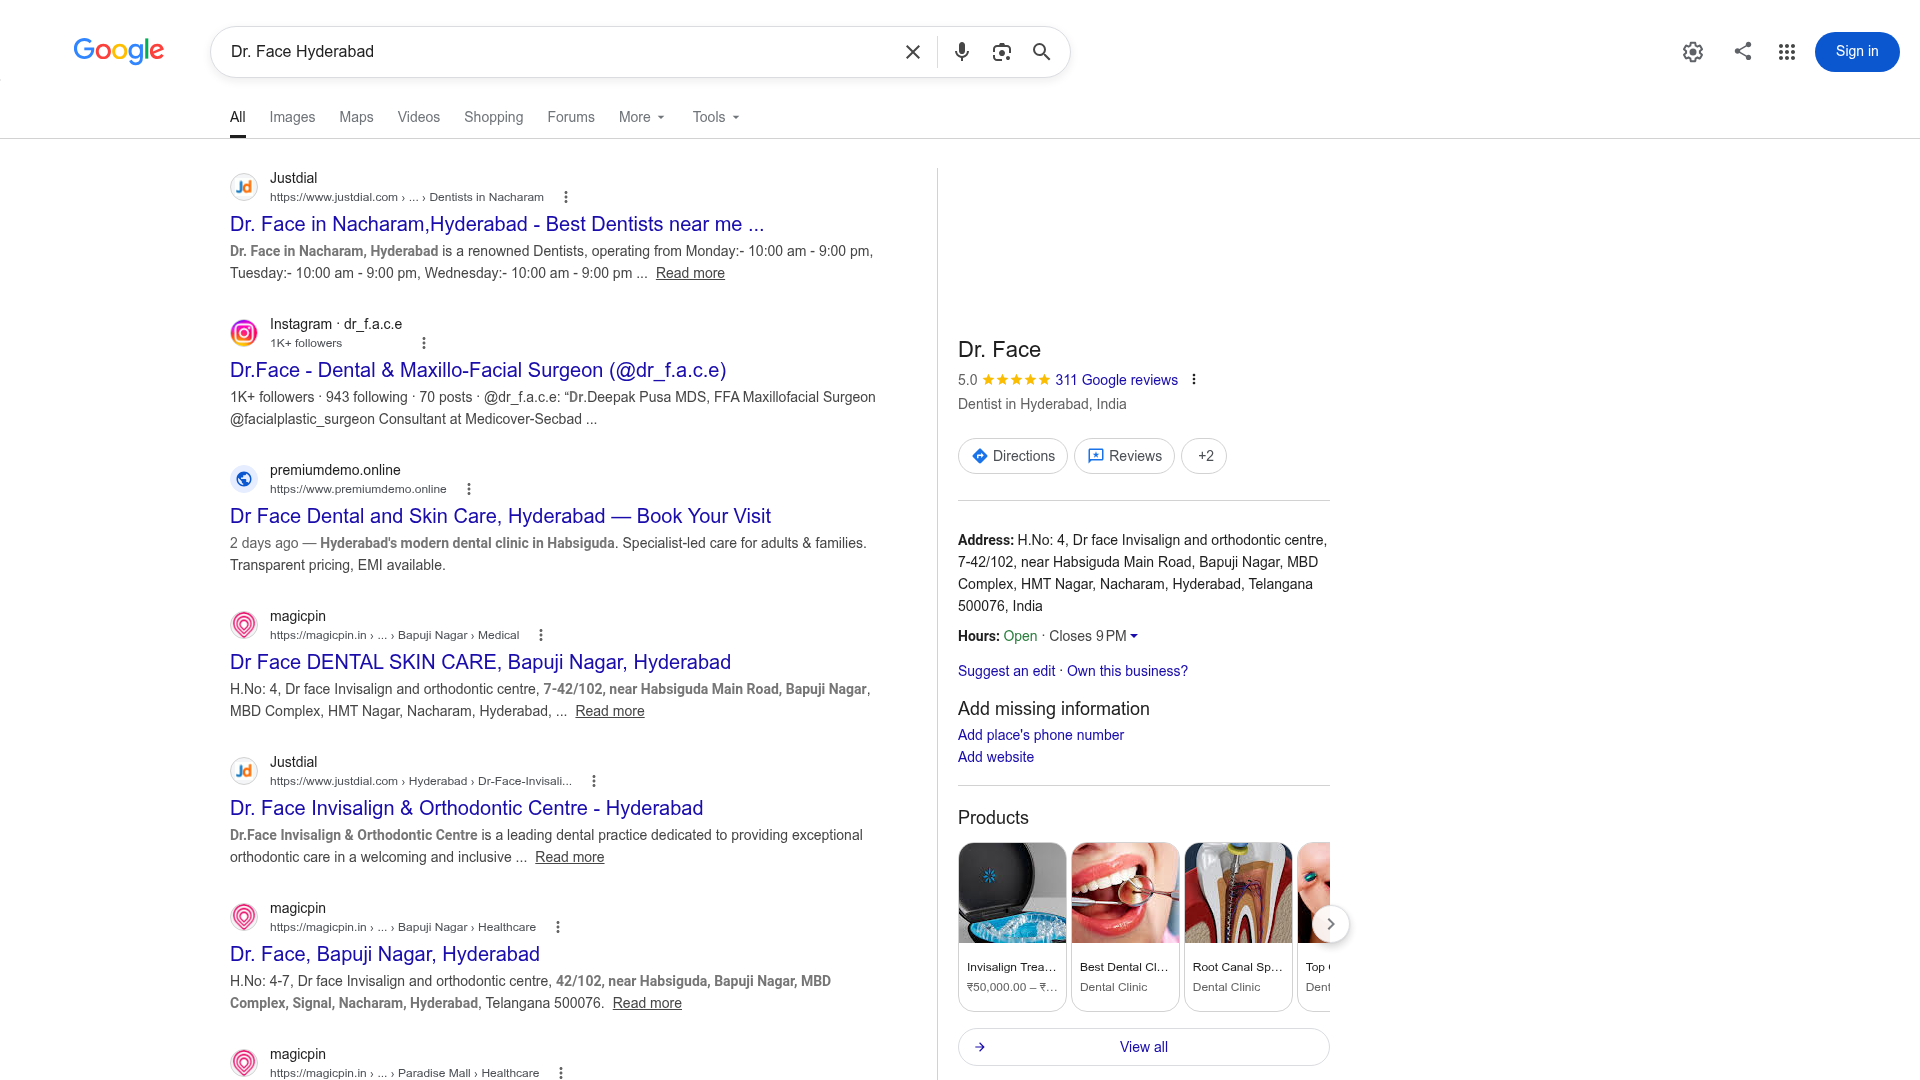Image resolution: width=1920 pixels, height=1080 pixels.
Task: Click the share icon in header
Action: (x=1743, y=51)
